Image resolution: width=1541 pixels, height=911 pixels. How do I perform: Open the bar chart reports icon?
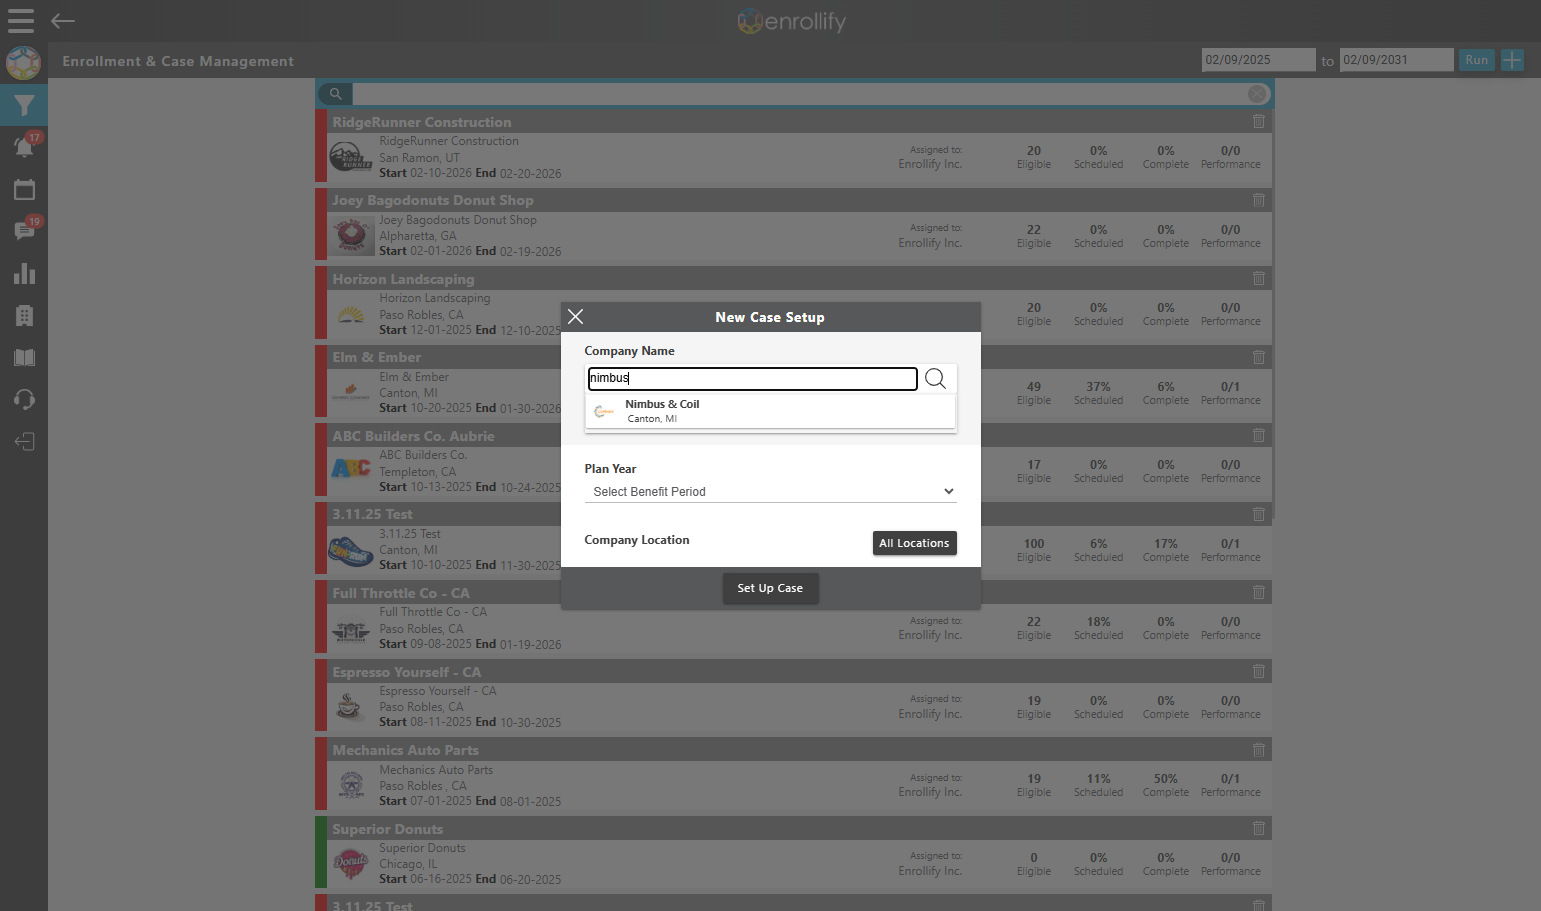(x=24, y=273)
